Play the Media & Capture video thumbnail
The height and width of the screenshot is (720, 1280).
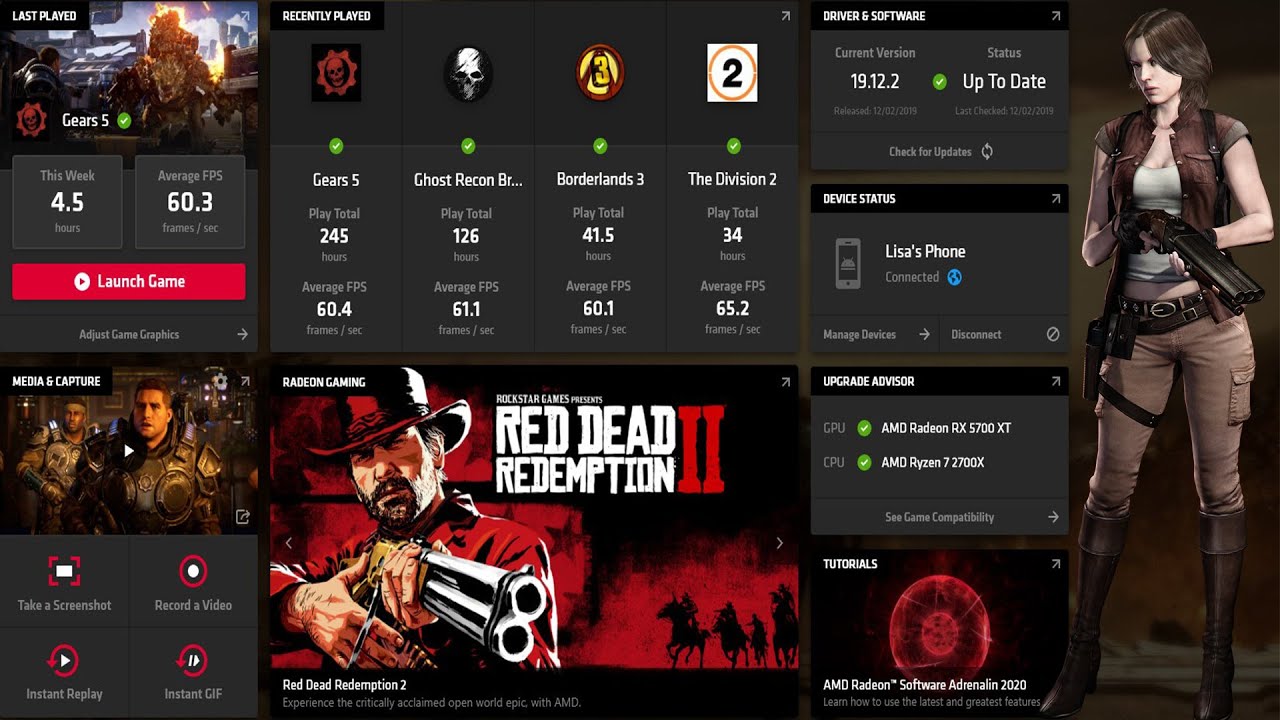(x=129, y=451)
